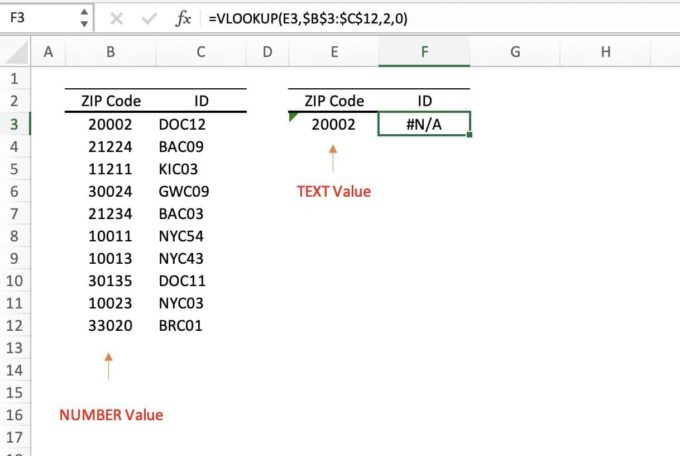Click the confirm checkmark formula entry icon

point(150,18)
